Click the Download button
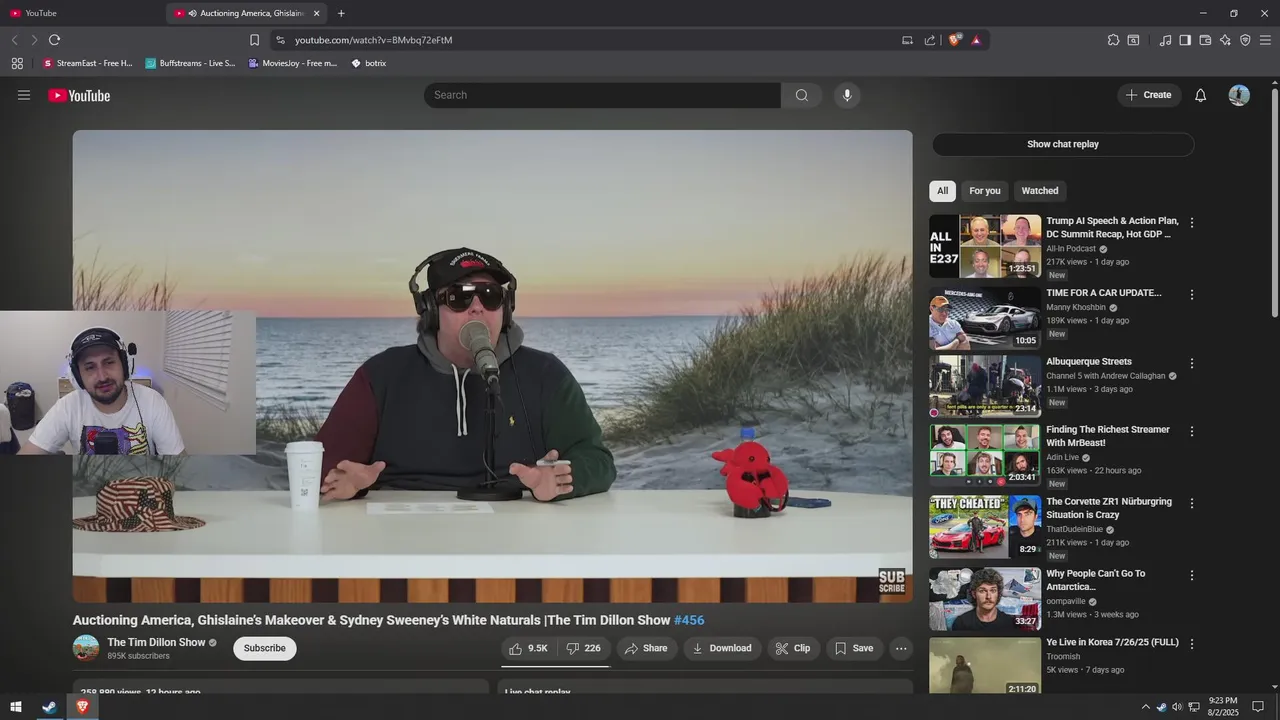The width and height of the screenshot is (1280, 720). [x=721, y=648]
